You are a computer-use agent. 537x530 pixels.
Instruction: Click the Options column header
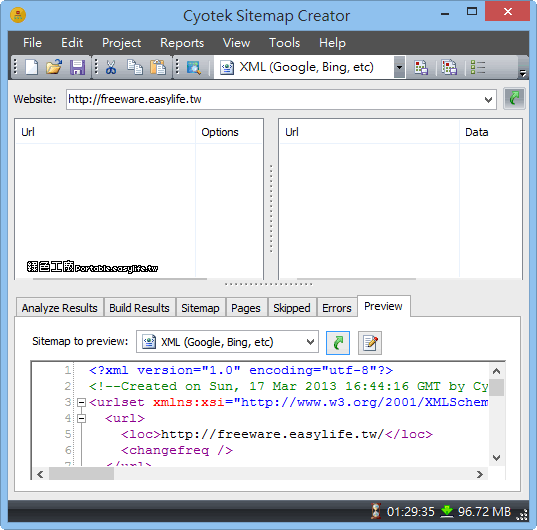click(229, 132)
